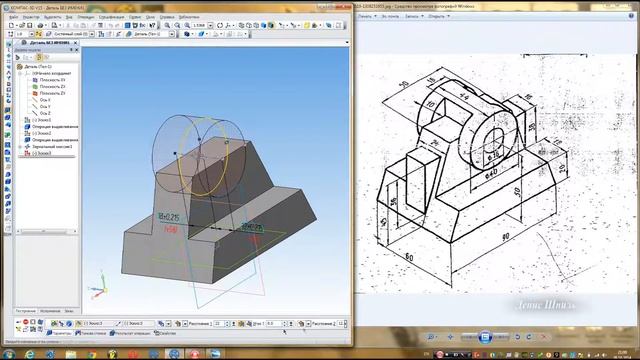Collapse the Начало координат tree node
Image resolution: width=640 pixels, height=360 pixels.
click(x=20, y=73)
